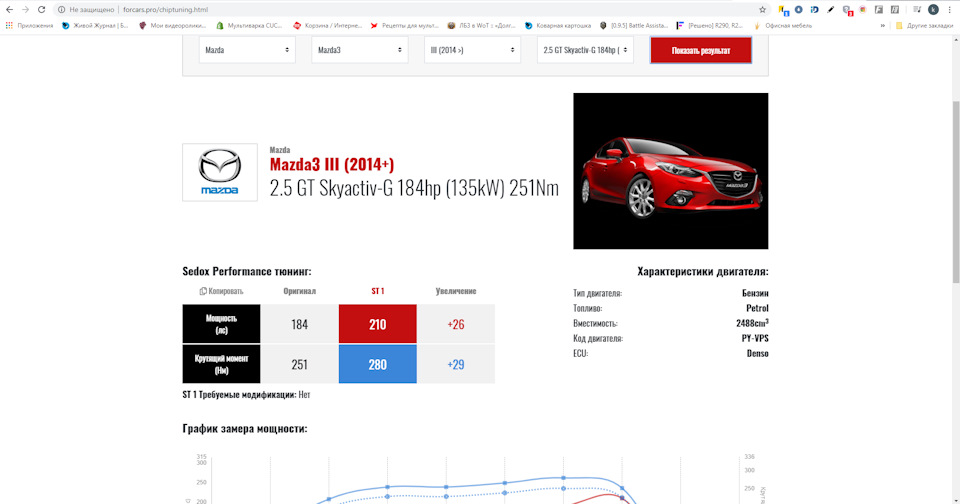Click the scrollbar up arrow
This screenshot has height=504, width=960.
pyautogui.click(x=956, y=39)
